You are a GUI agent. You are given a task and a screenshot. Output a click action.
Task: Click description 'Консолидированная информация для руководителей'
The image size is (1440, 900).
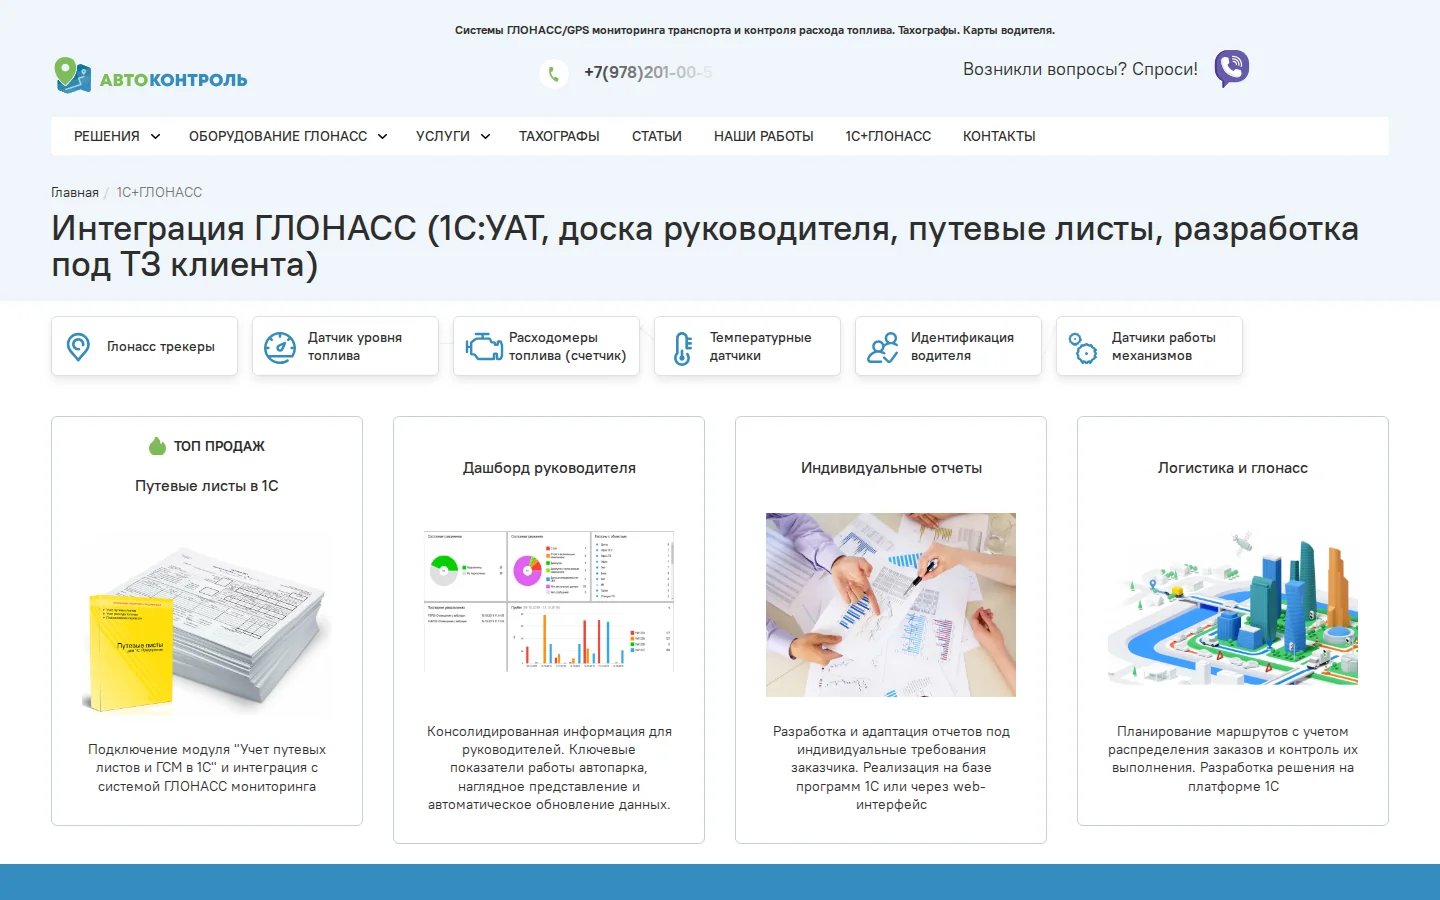coord(549,768)
